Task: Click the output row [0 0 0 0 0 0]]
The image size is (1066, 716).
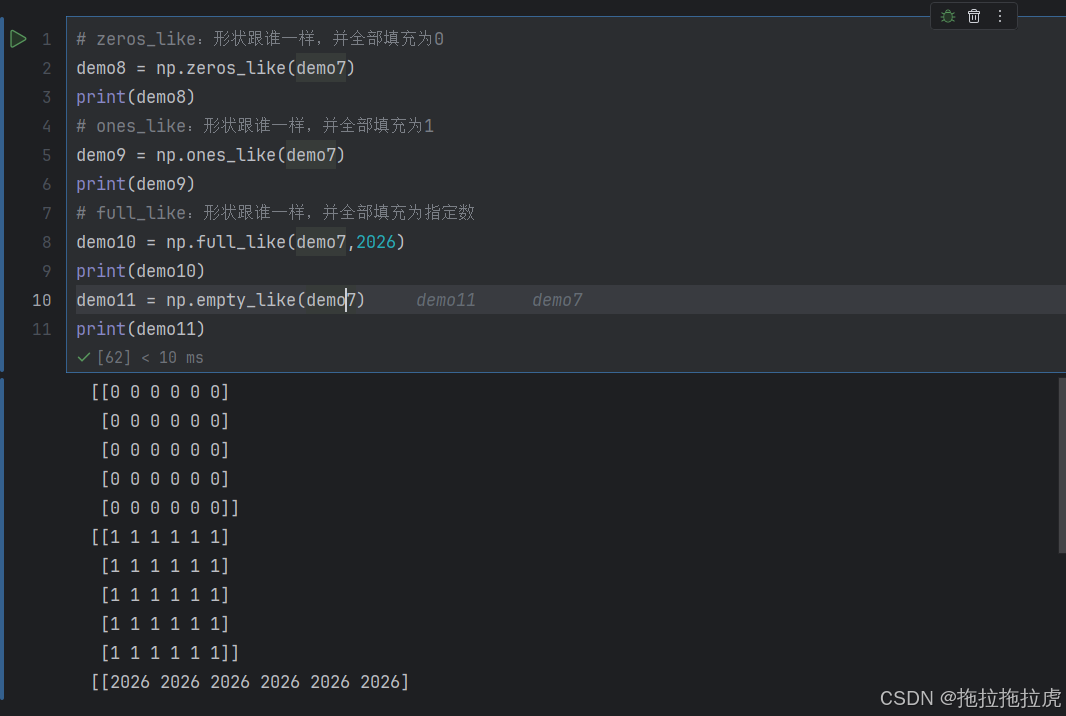Action: pos(170,508)
